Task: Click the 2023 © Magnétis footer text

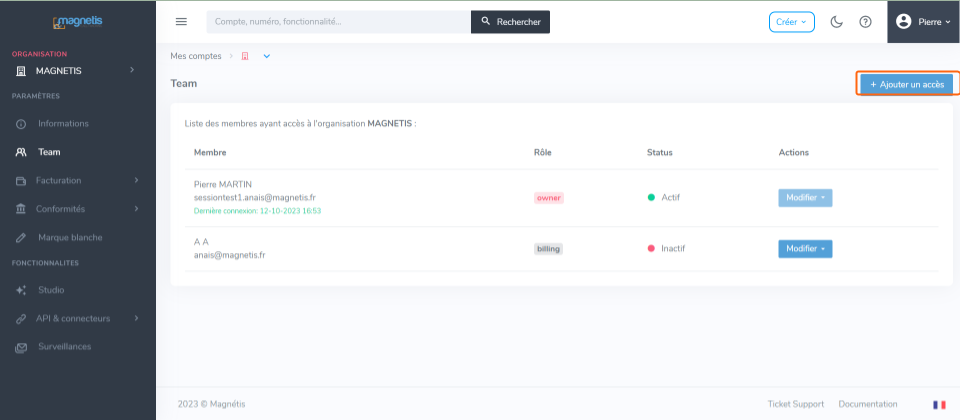Action: (211, 404)
